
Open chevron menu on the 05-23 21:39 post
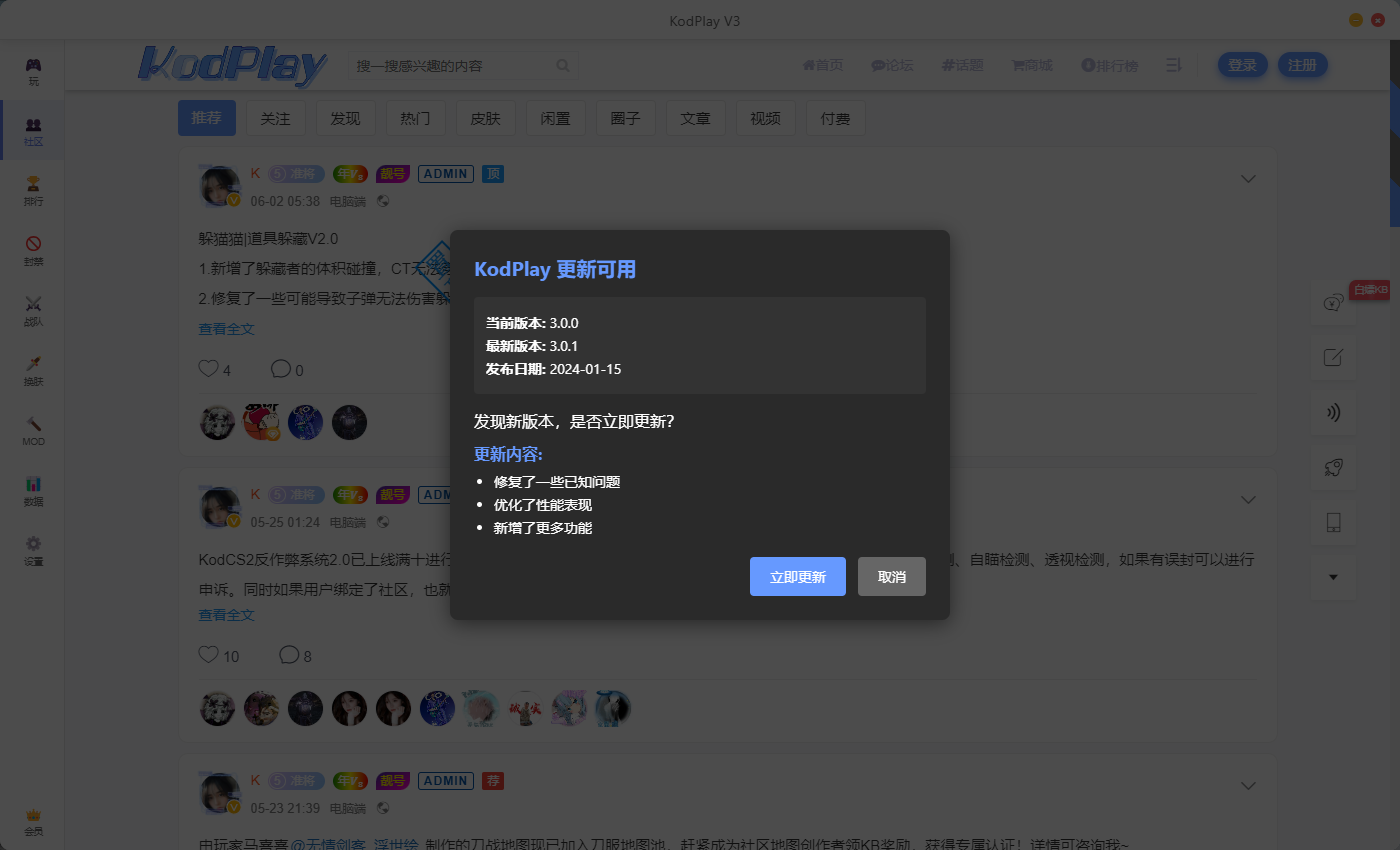[1248, 786]
